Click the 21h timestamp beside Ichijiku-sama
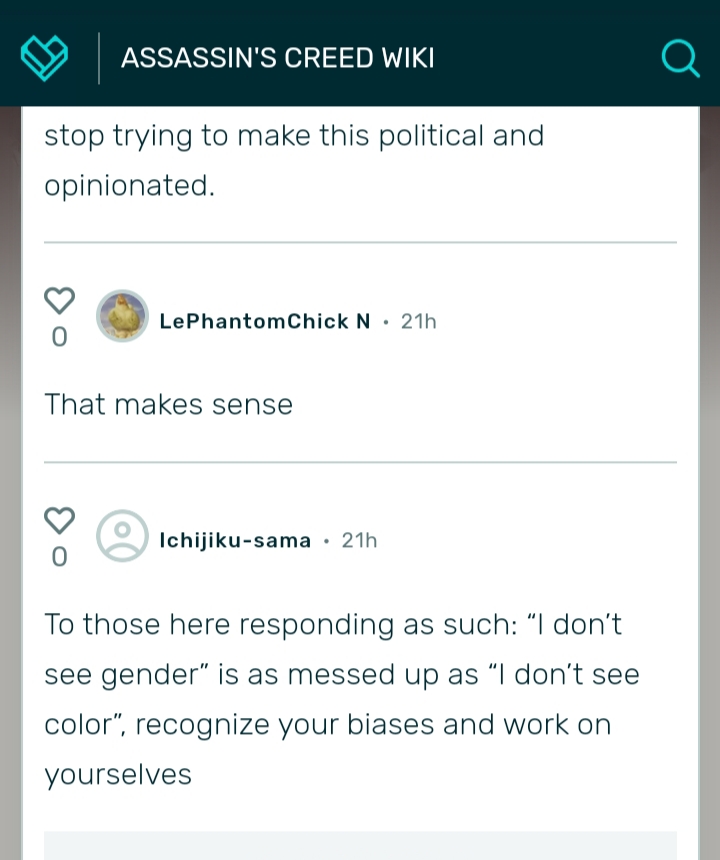 359,541
